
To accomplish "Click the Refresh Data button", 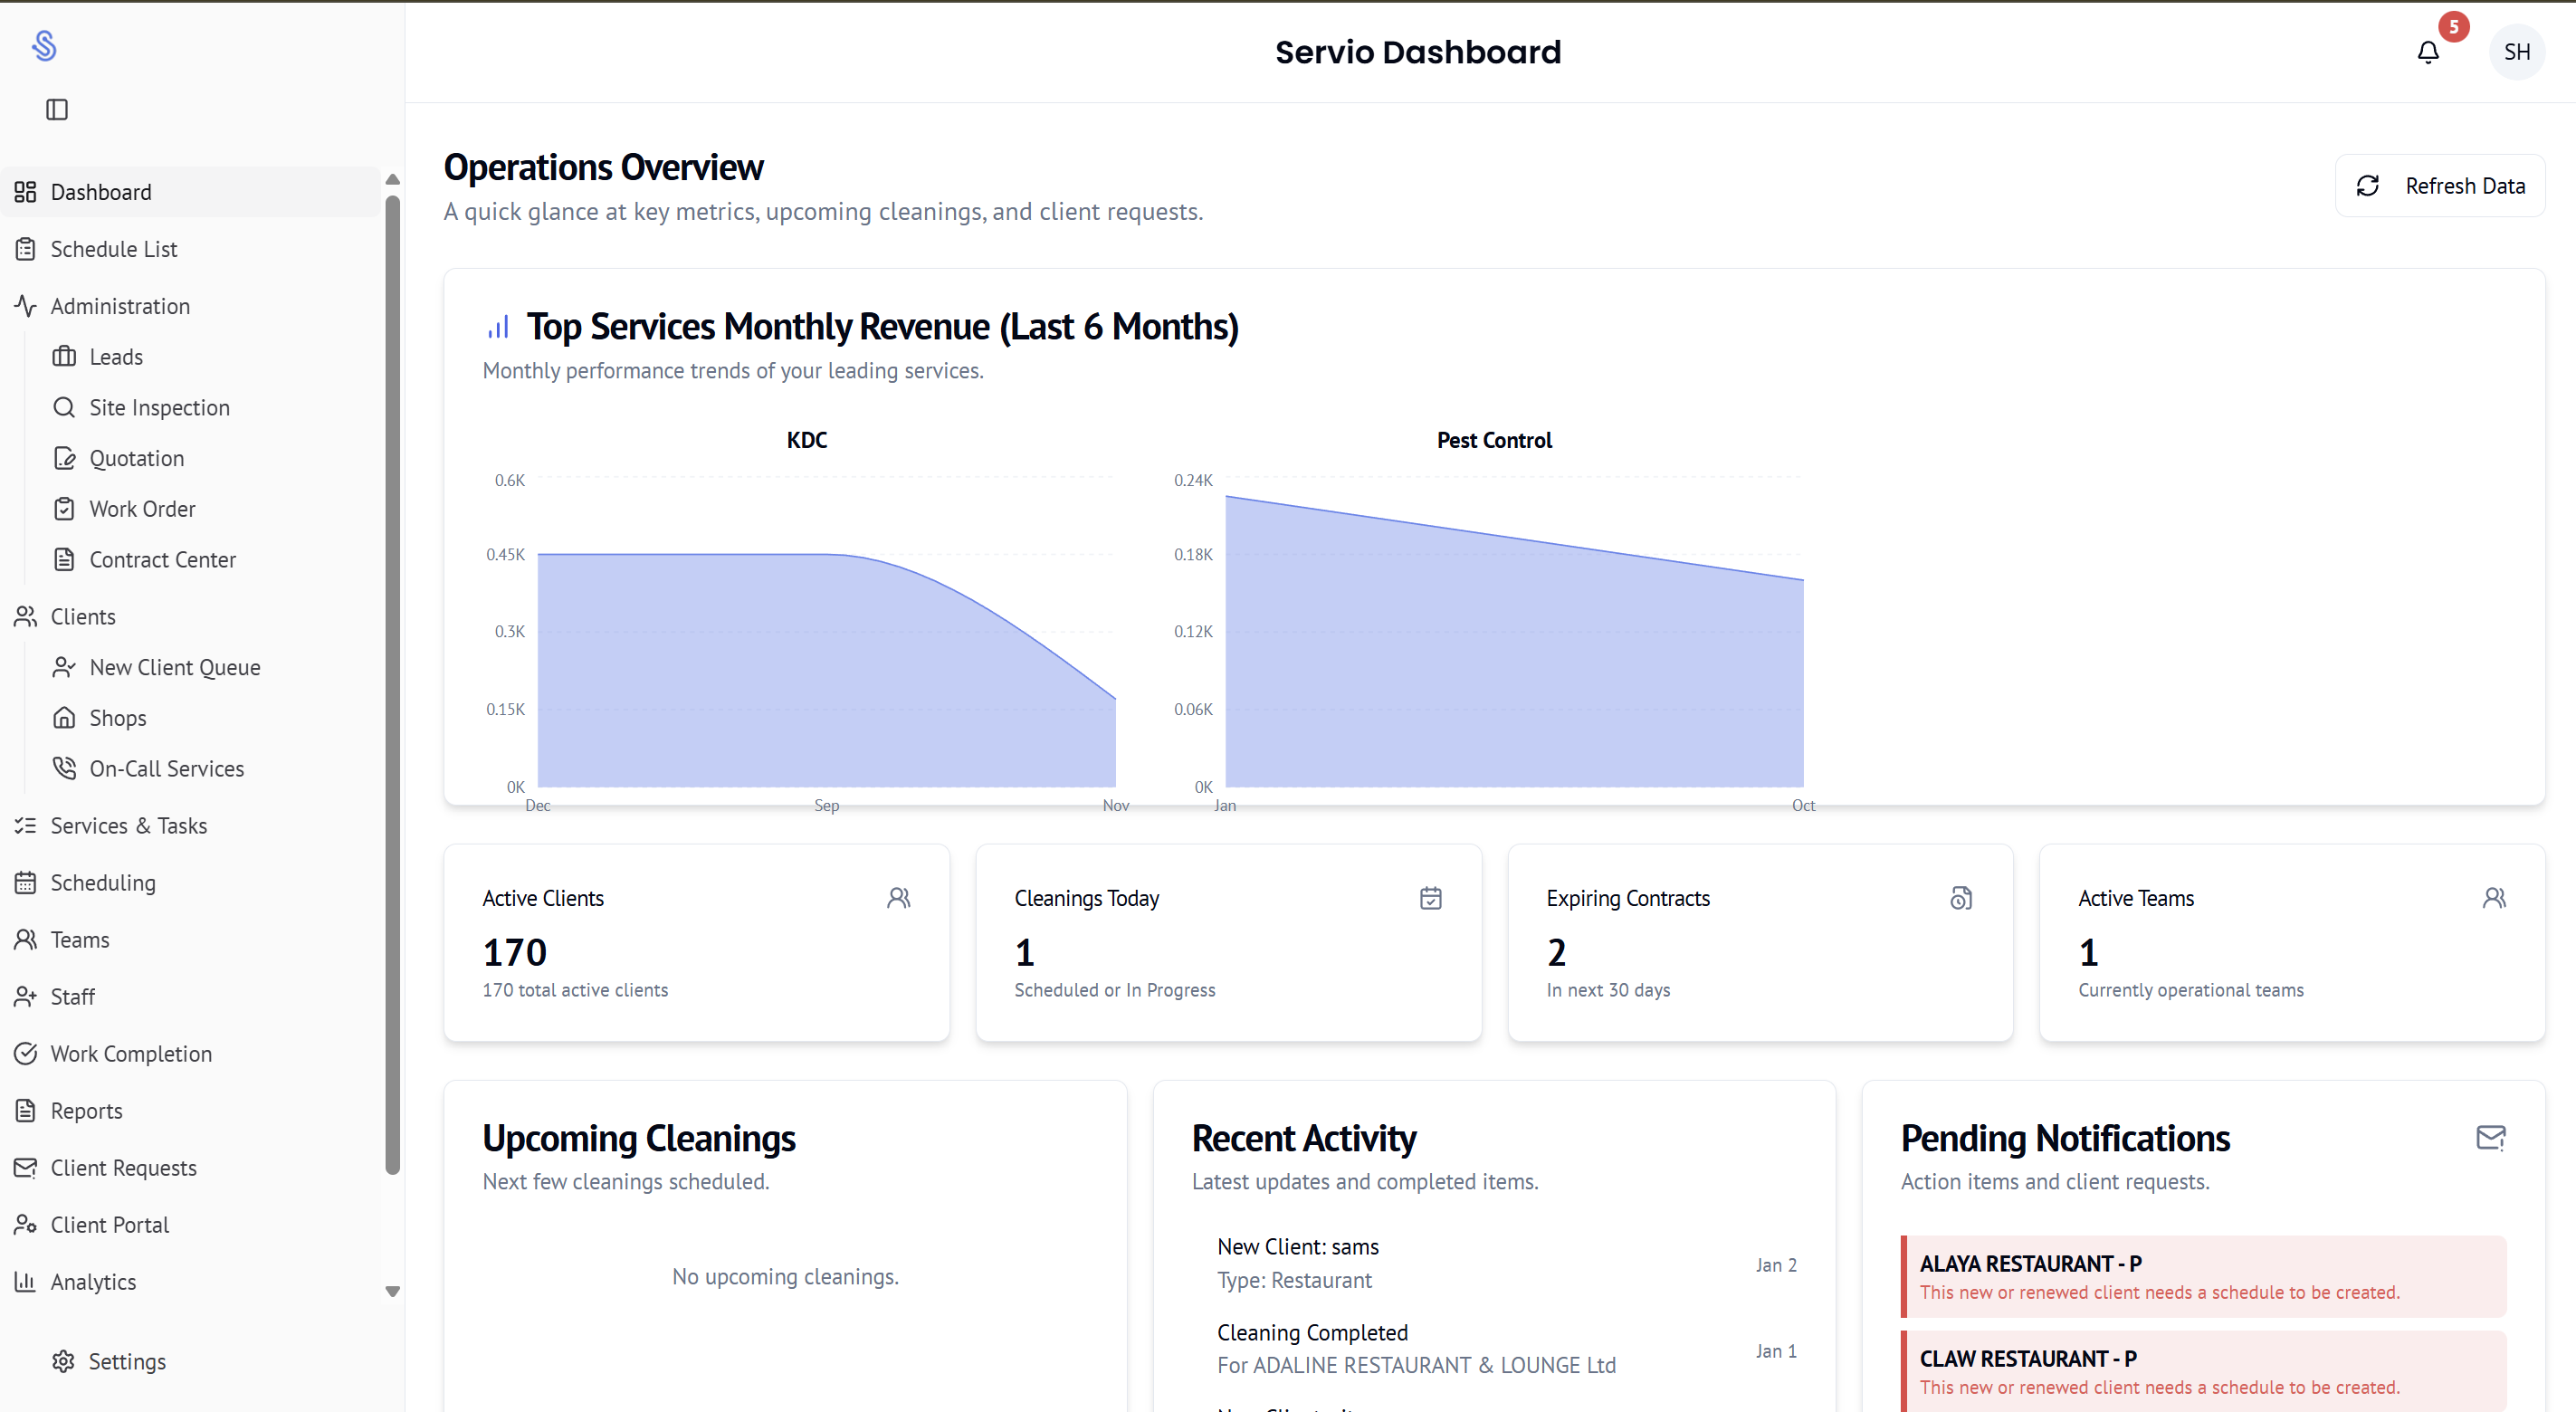I will (2439, 186).
